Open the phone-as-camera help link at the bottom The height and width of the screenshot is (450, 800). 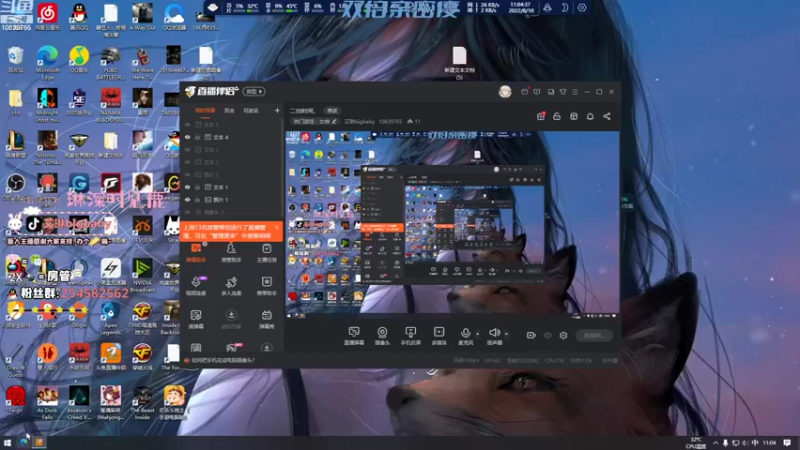[x=220, y=360]
